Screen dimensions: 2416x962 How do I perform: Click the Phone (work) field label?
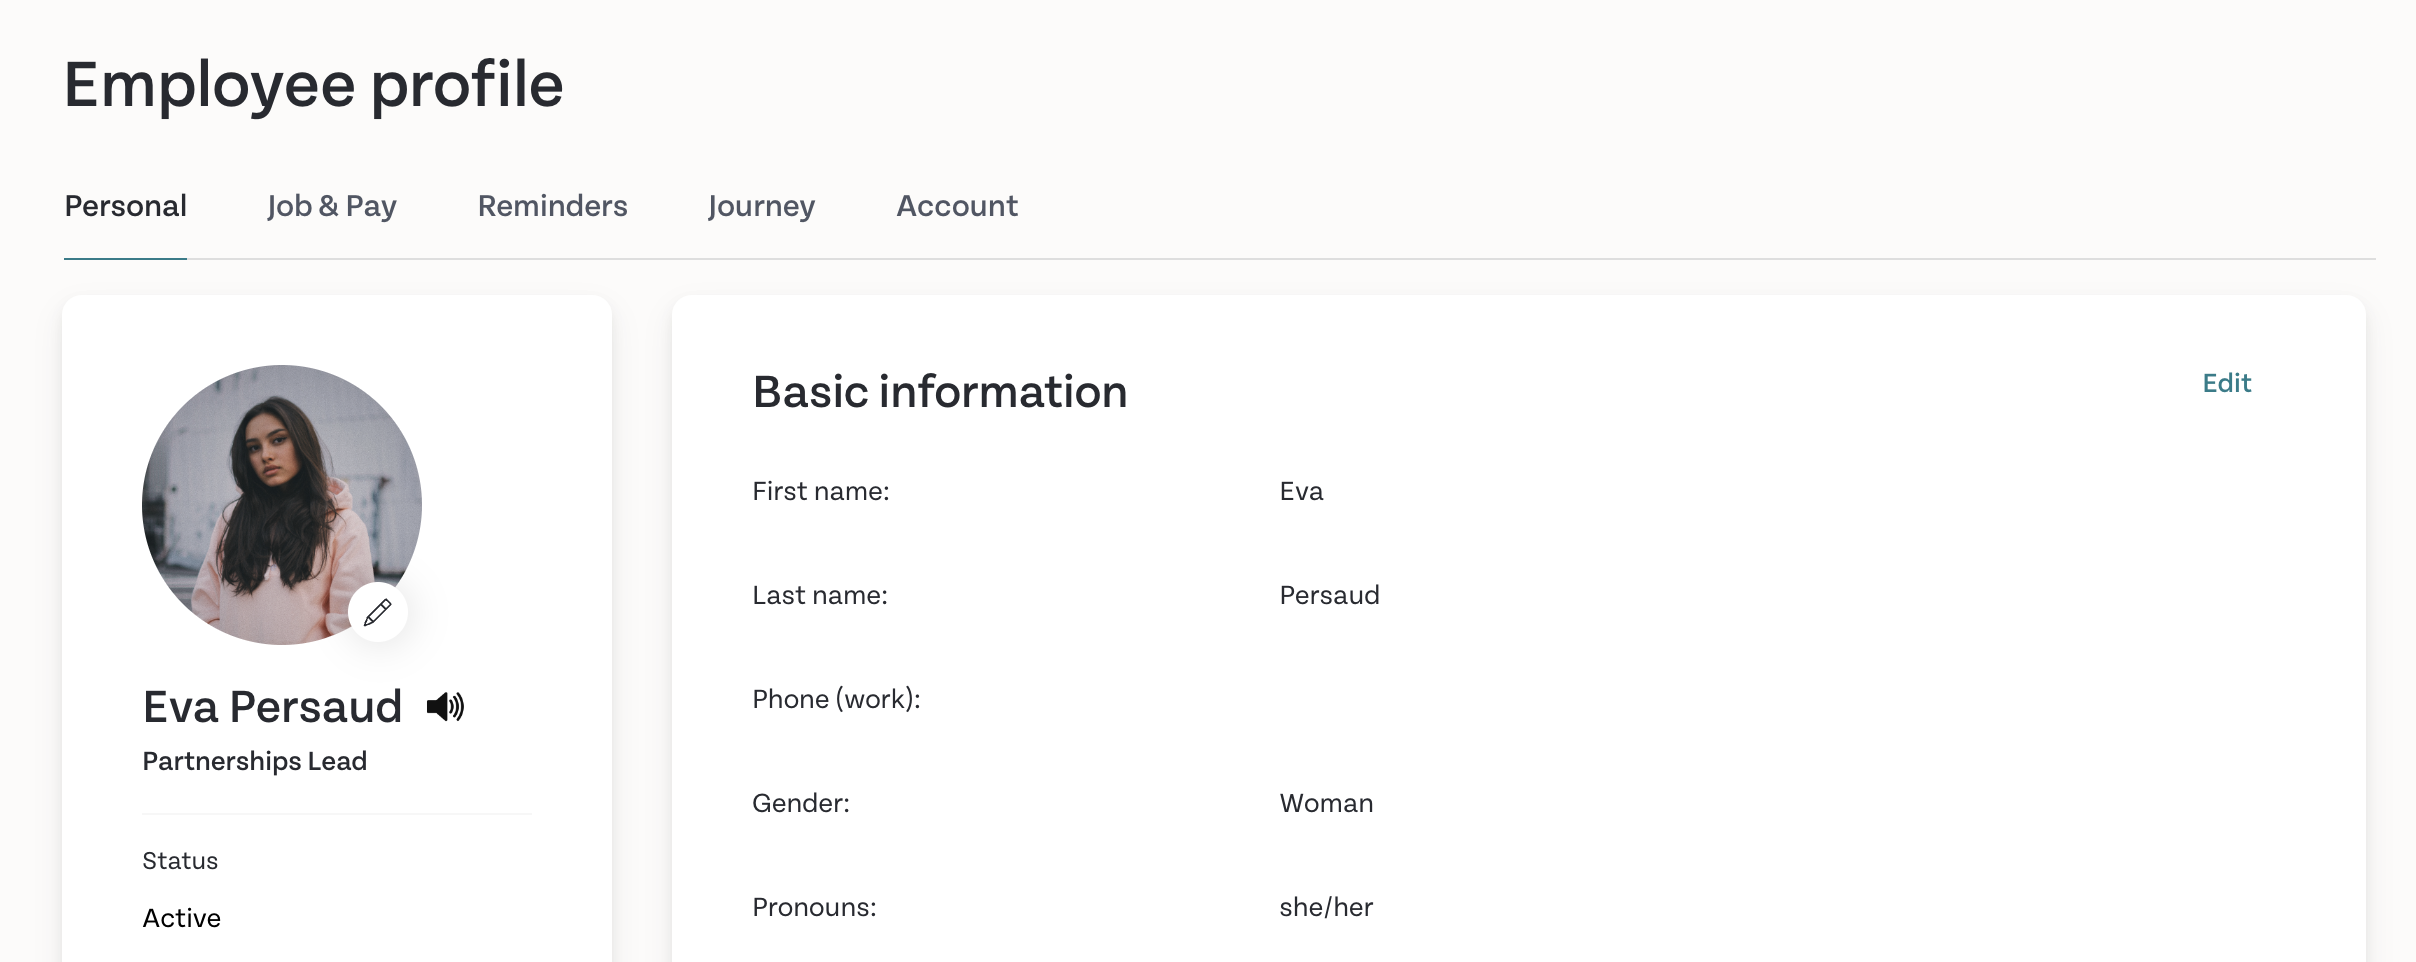836,699
